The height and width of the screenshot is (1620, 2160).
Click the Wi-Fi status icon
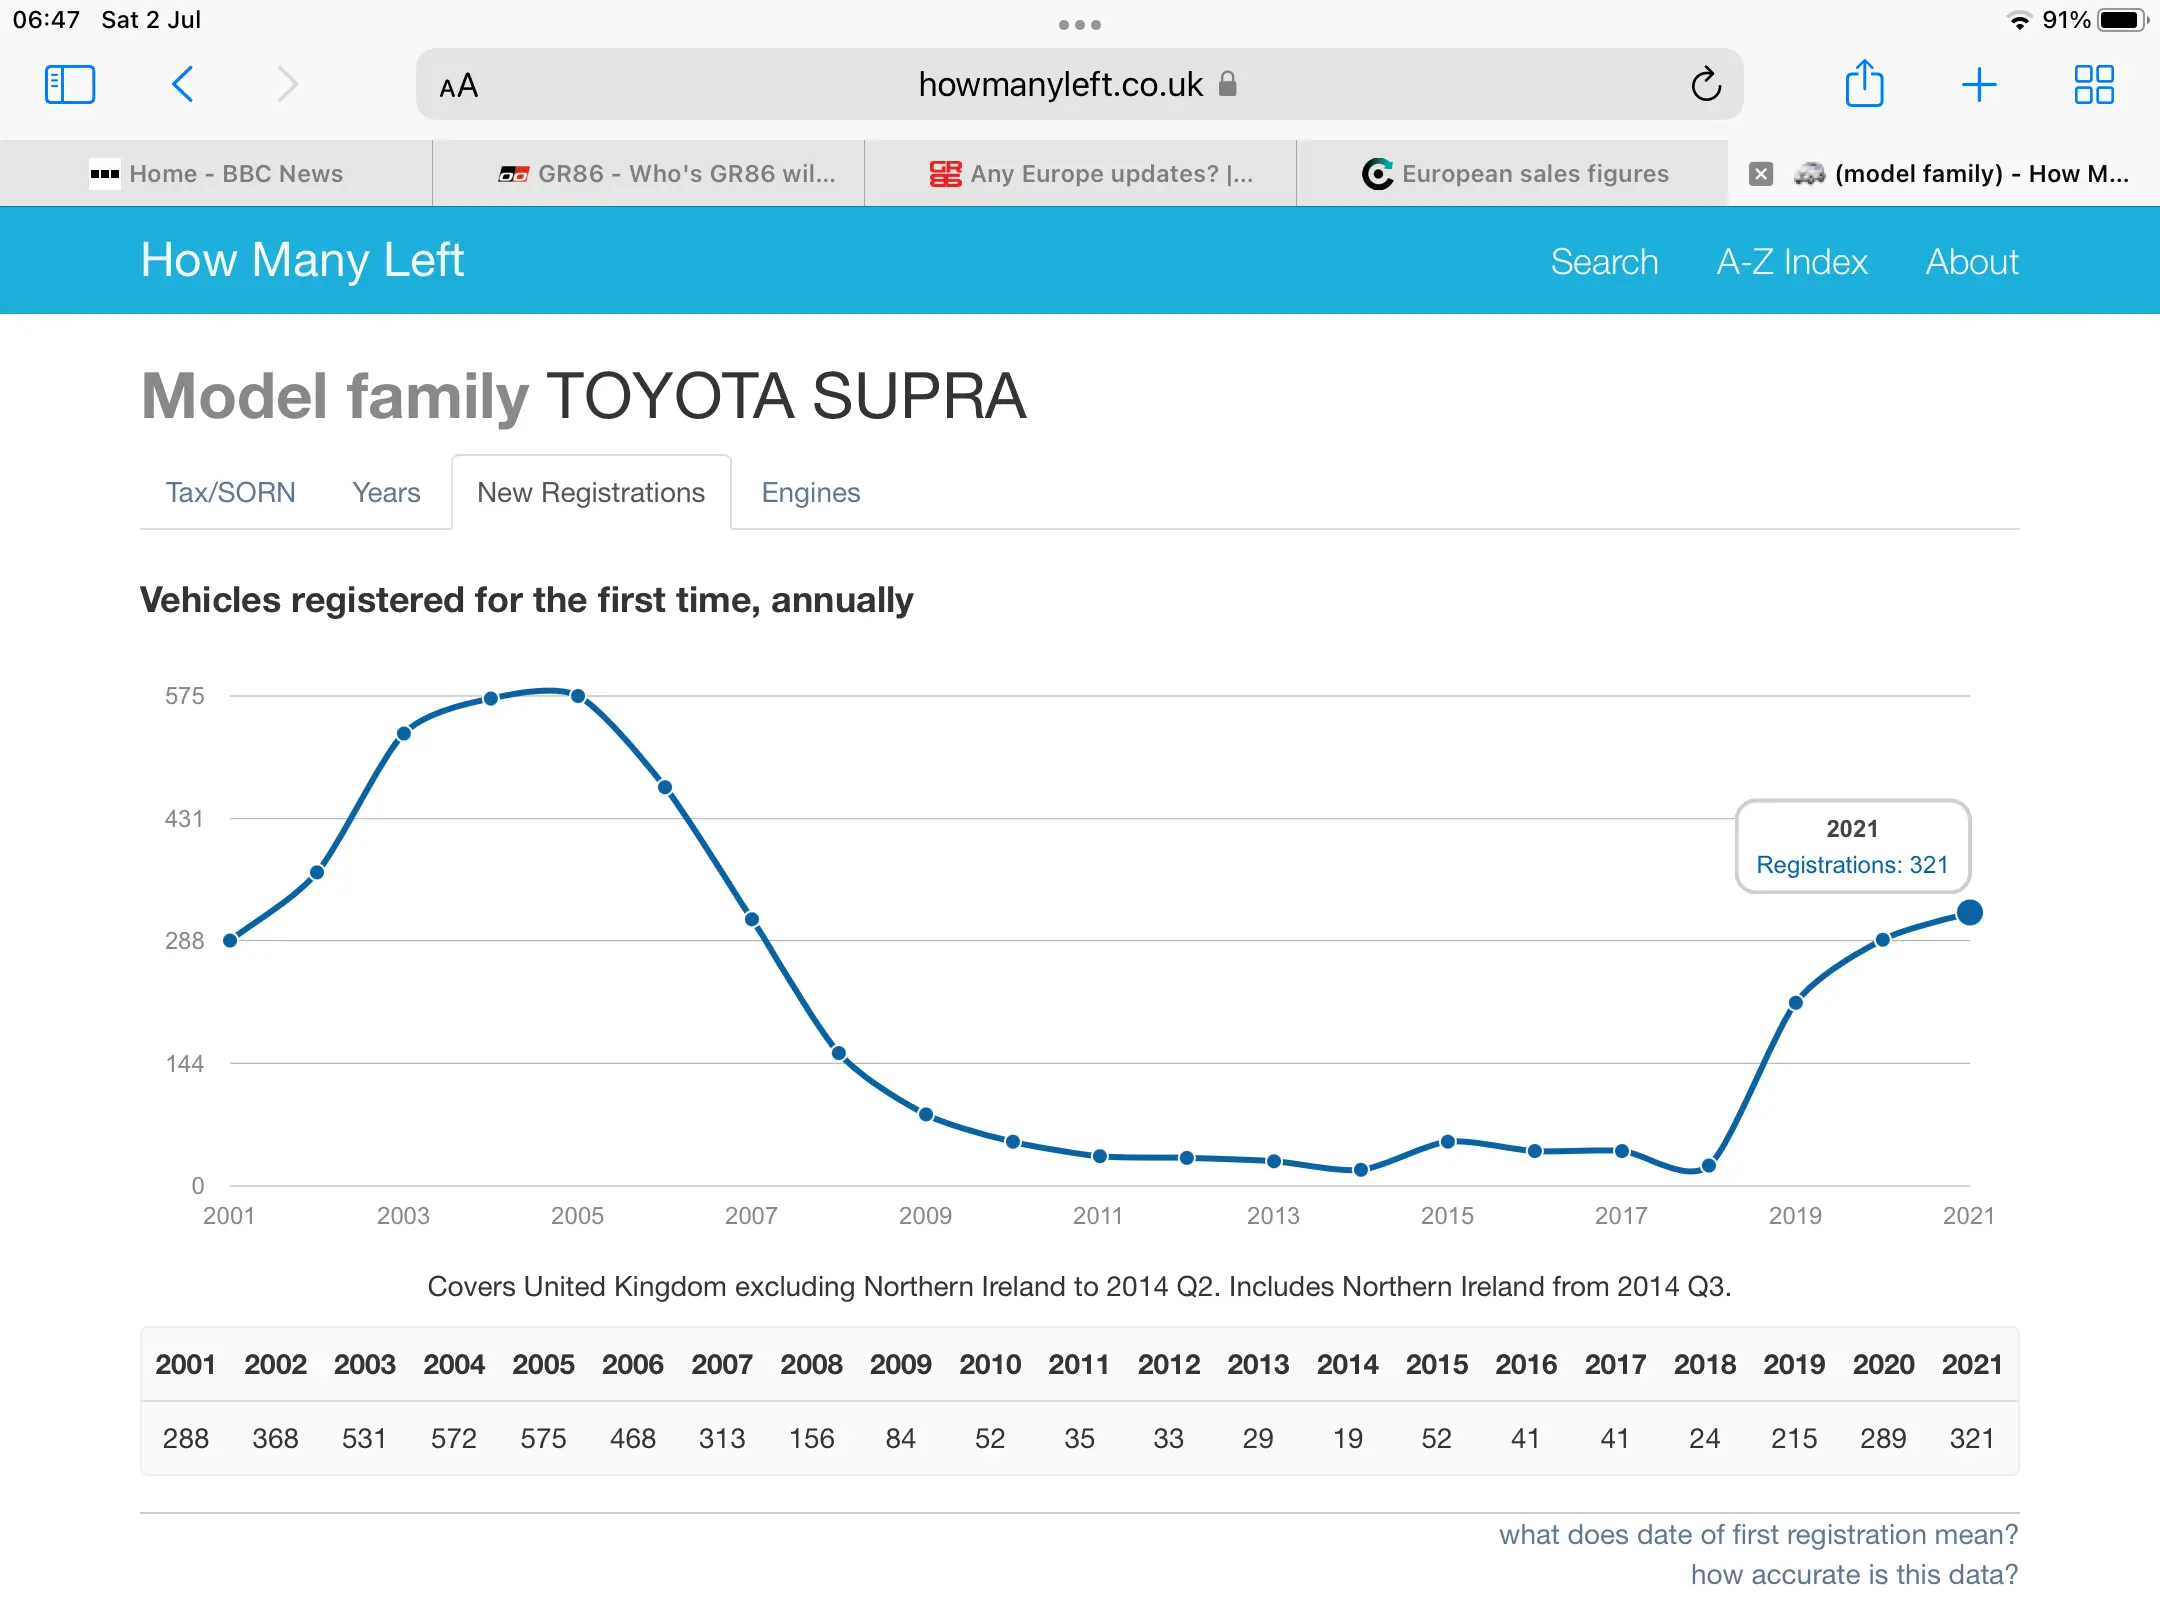tap(2020, 20)
